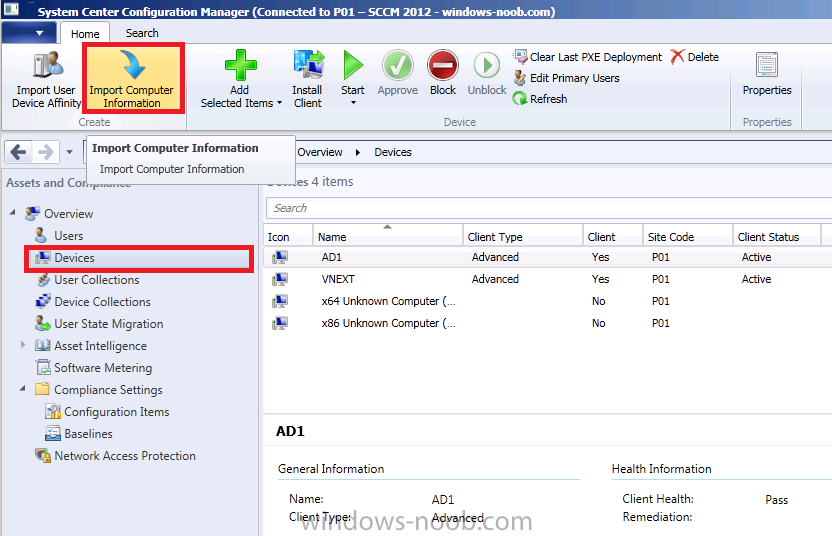
Task: Select Devices in the navigation tree
Action: [x=139, y=258]
